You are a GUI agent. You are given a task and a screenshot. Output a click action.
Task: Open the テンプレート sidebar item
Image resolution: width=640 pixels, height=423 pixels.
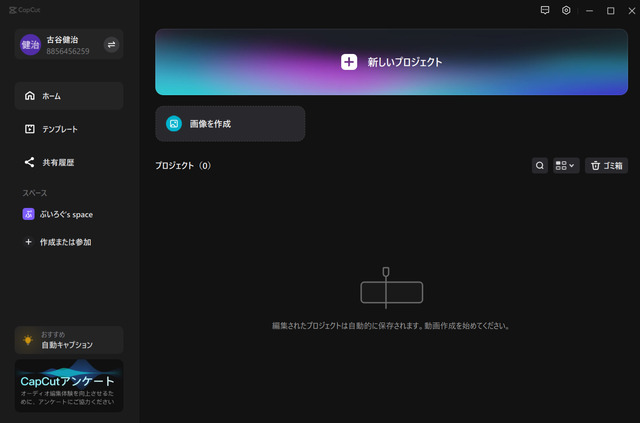[69, 129]
